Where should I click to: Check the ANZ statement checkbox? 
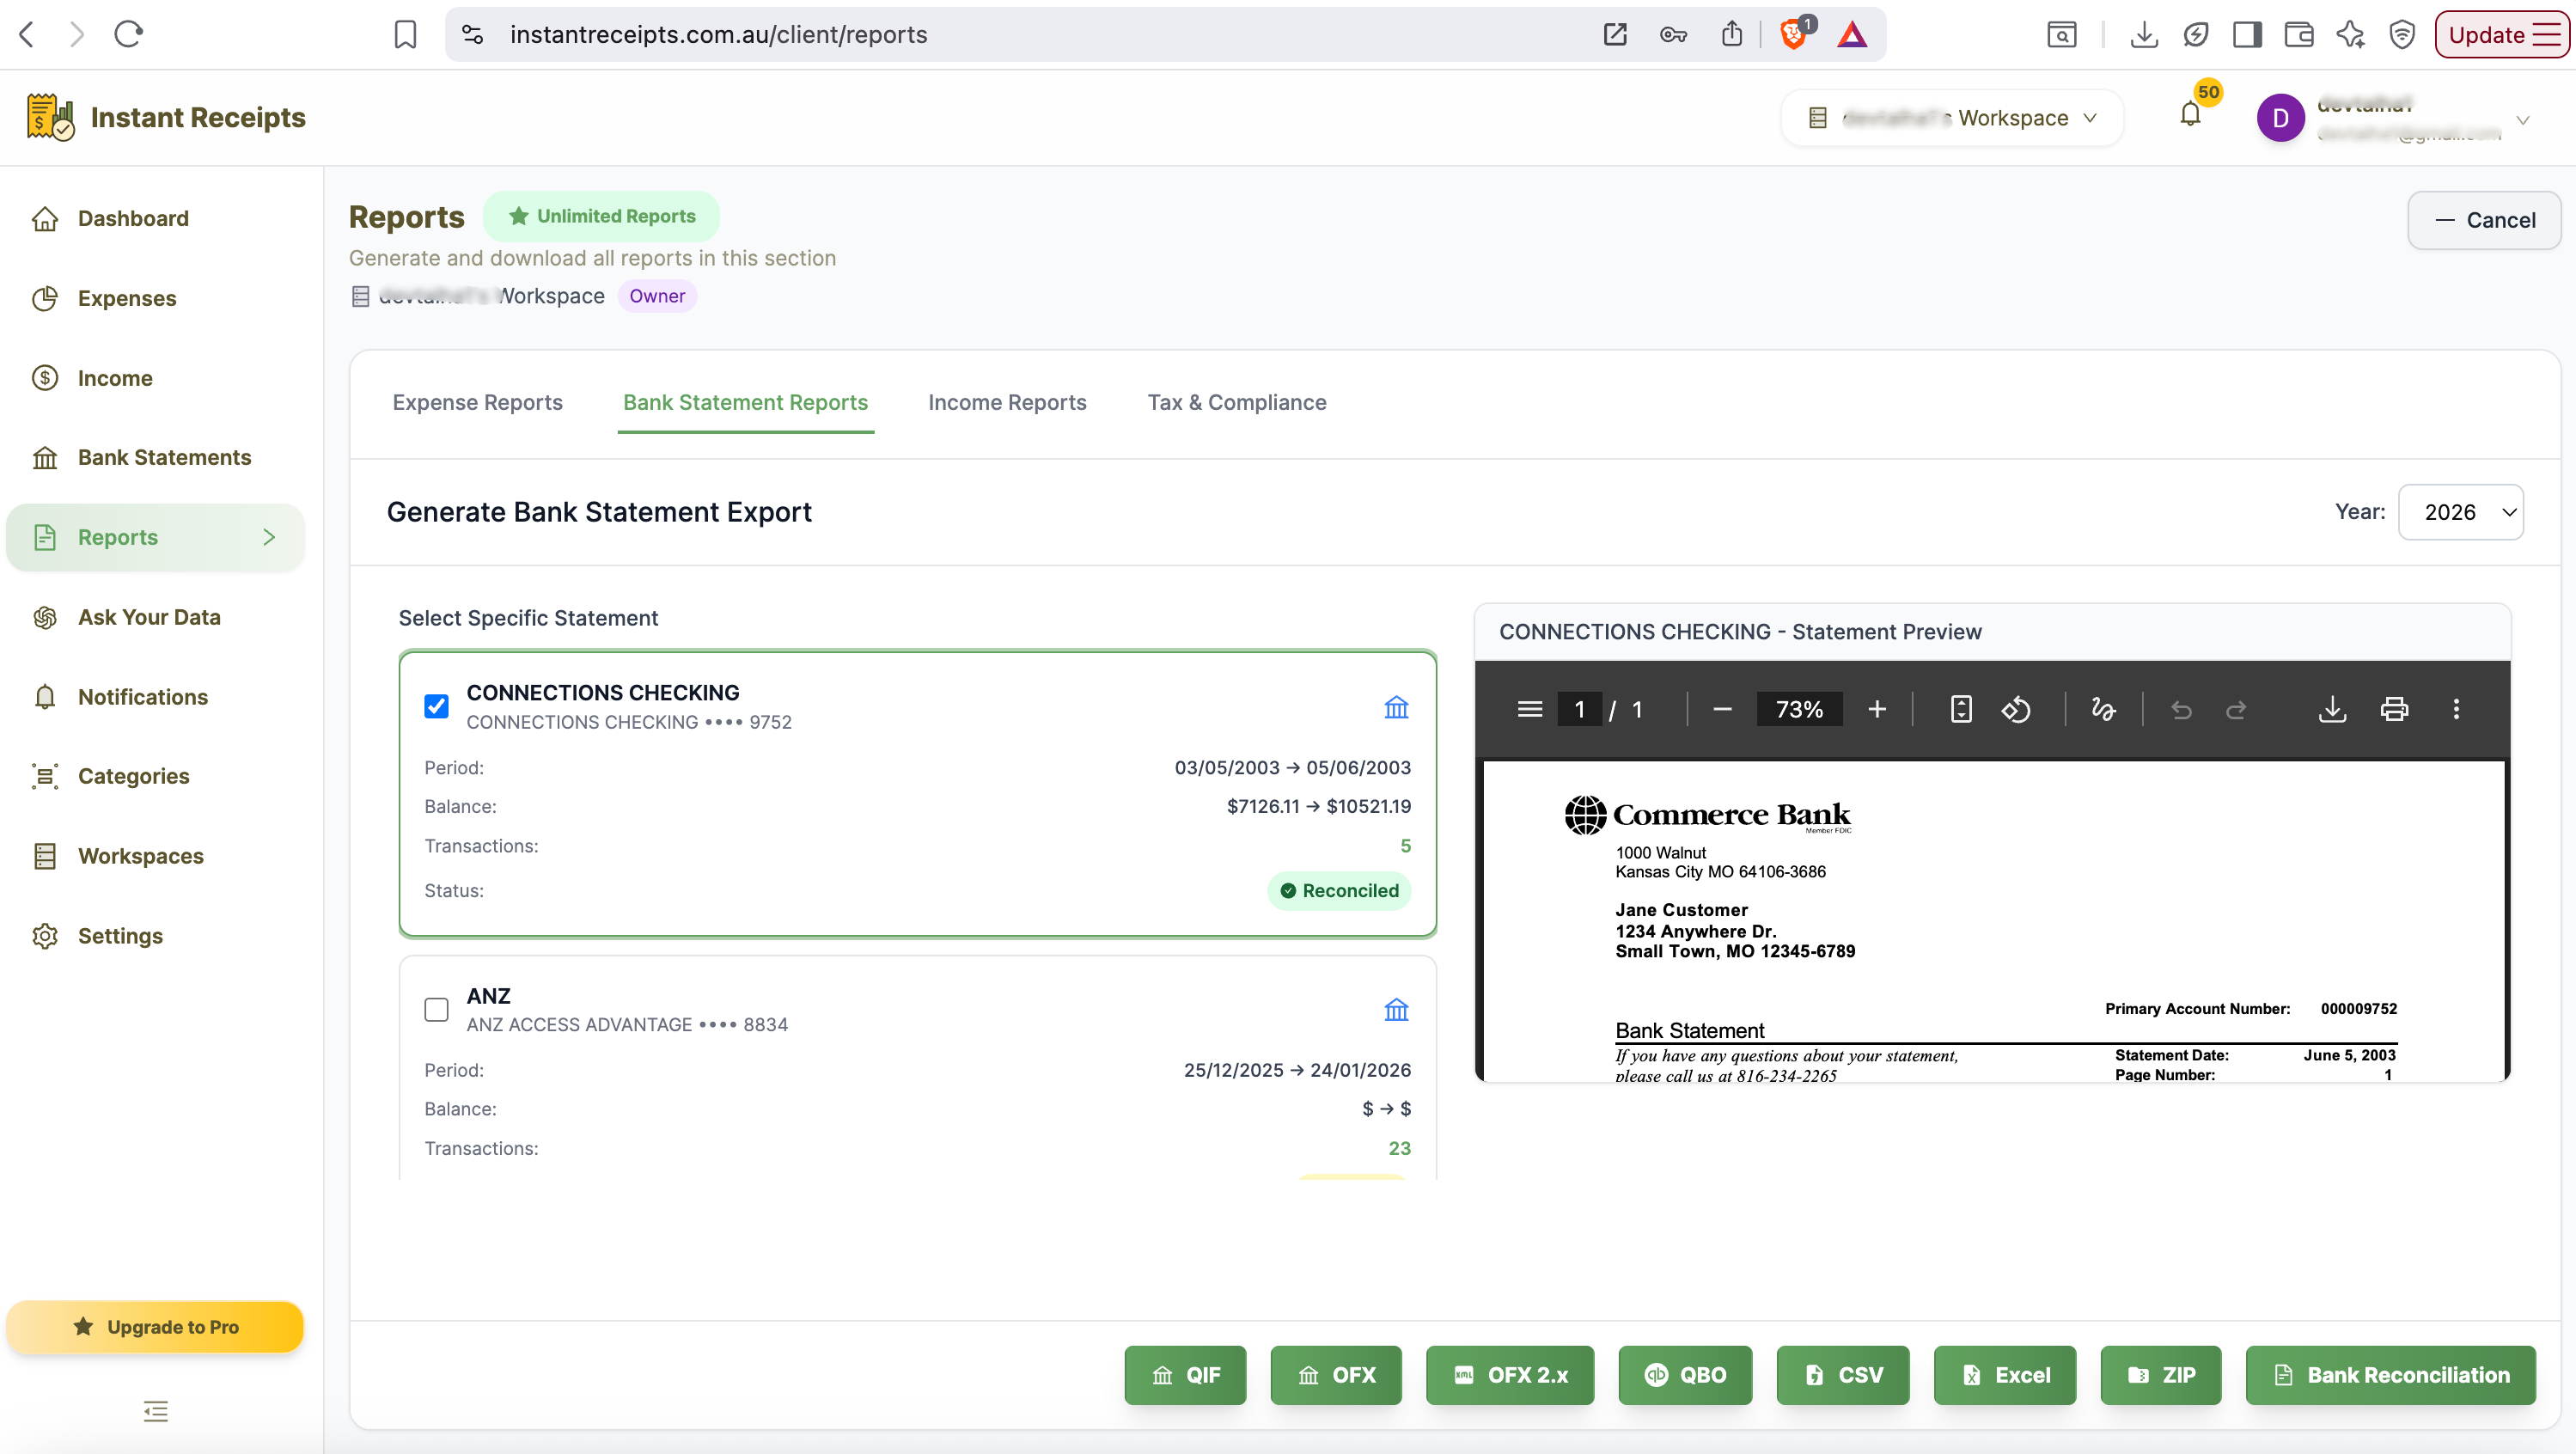(436, 1009)
